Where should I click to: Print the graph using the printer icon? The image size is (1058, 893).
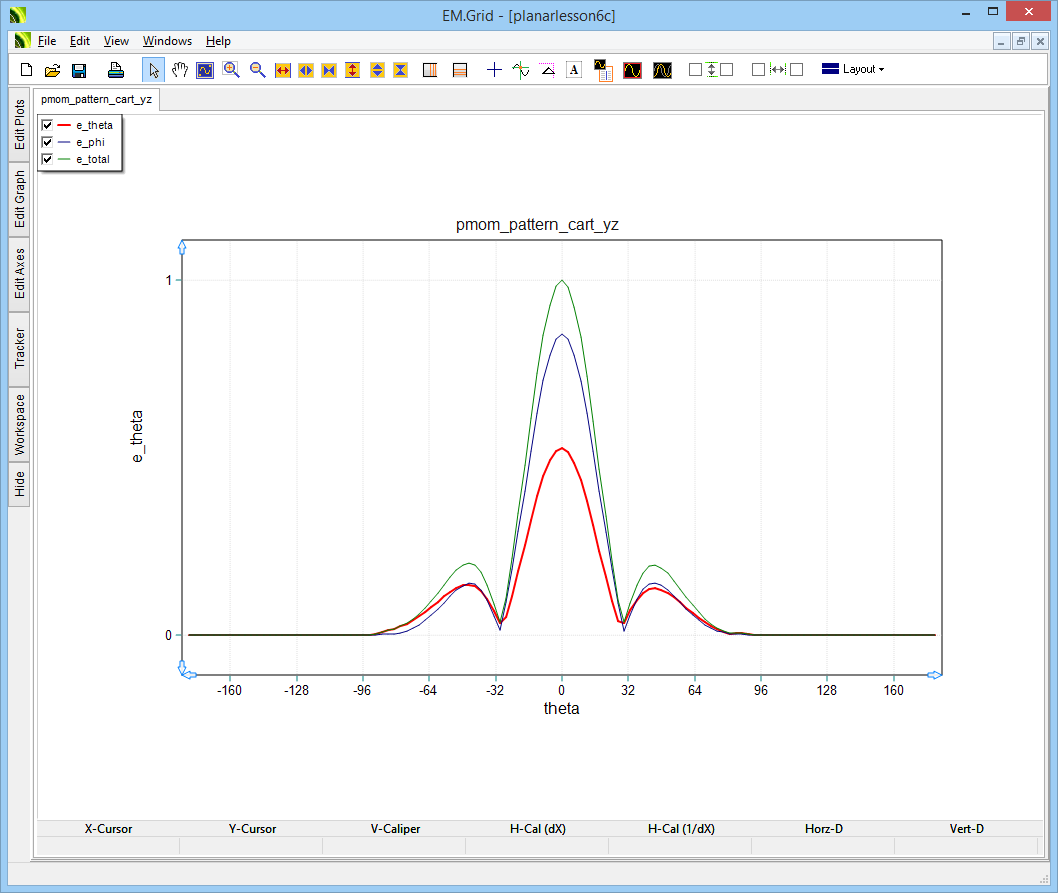tap(116, 70)
